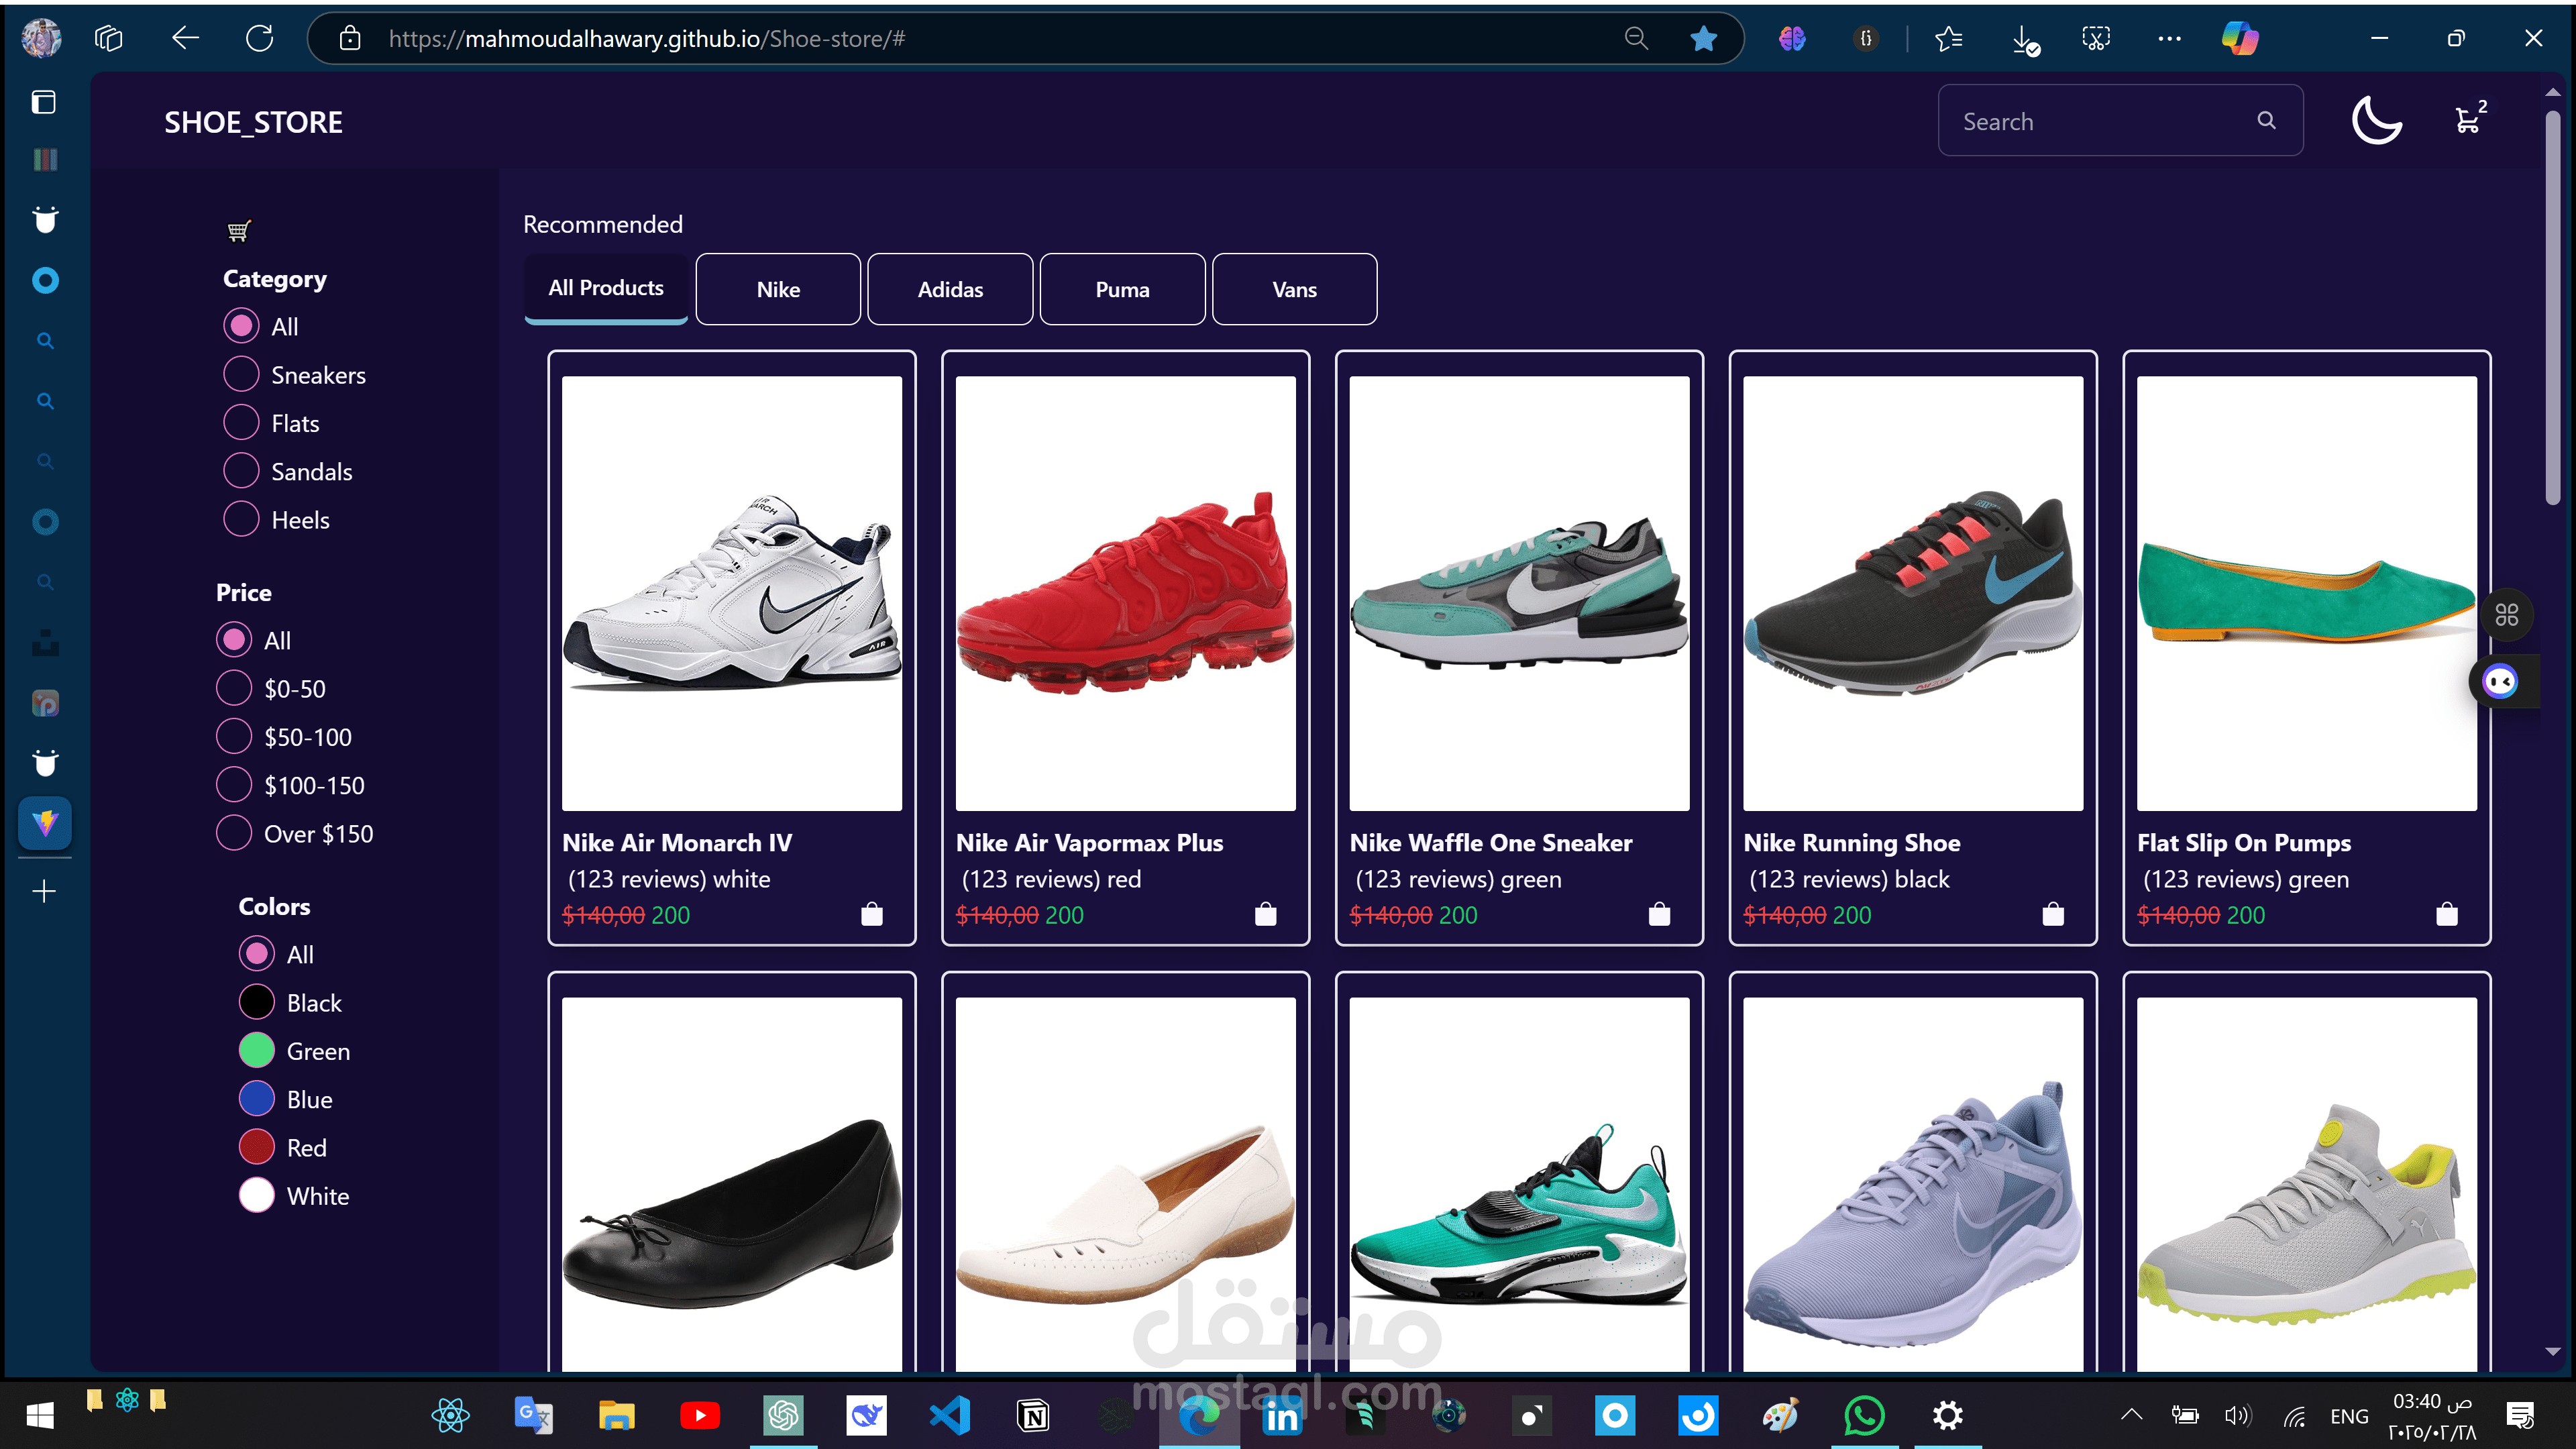Open the Copilot icon in browser toolbar
This screenshot has height=1449, width=2576.
2239,38
